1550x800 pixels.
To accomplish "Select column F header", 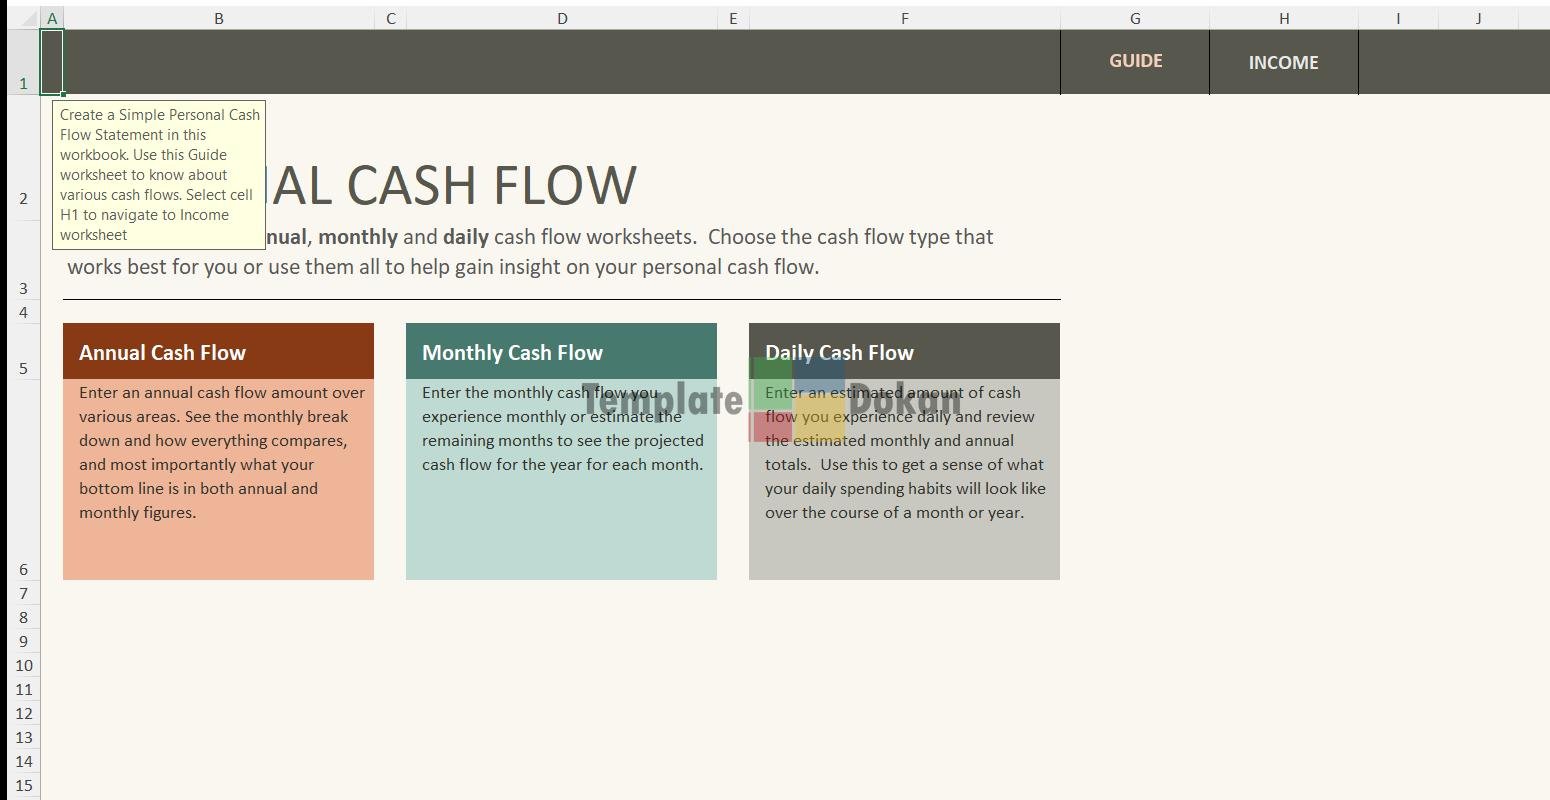I will pos(904,18).
